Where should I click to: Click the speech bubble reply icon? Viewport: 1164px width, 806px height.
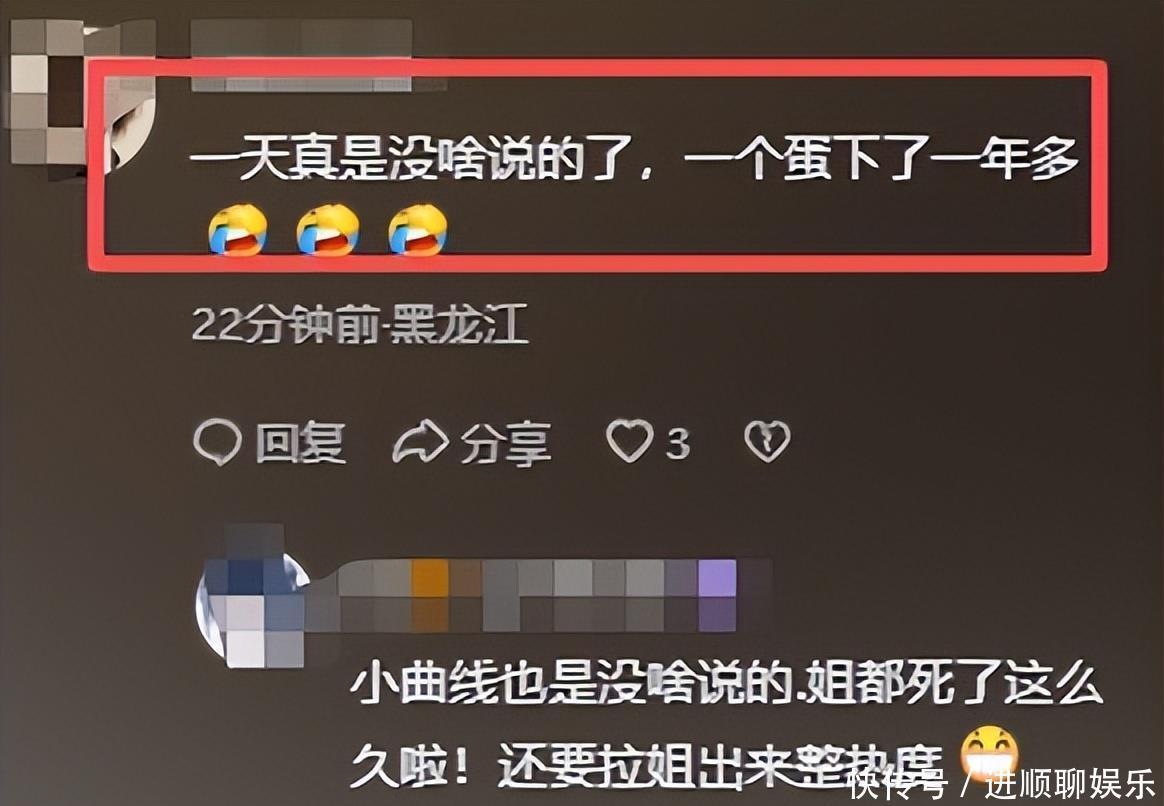point(218,443)
